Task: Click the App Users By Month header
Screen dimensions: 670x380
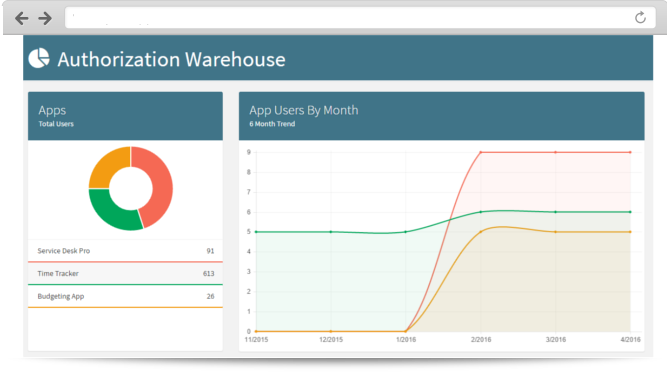Action: (x=441, y=116)
